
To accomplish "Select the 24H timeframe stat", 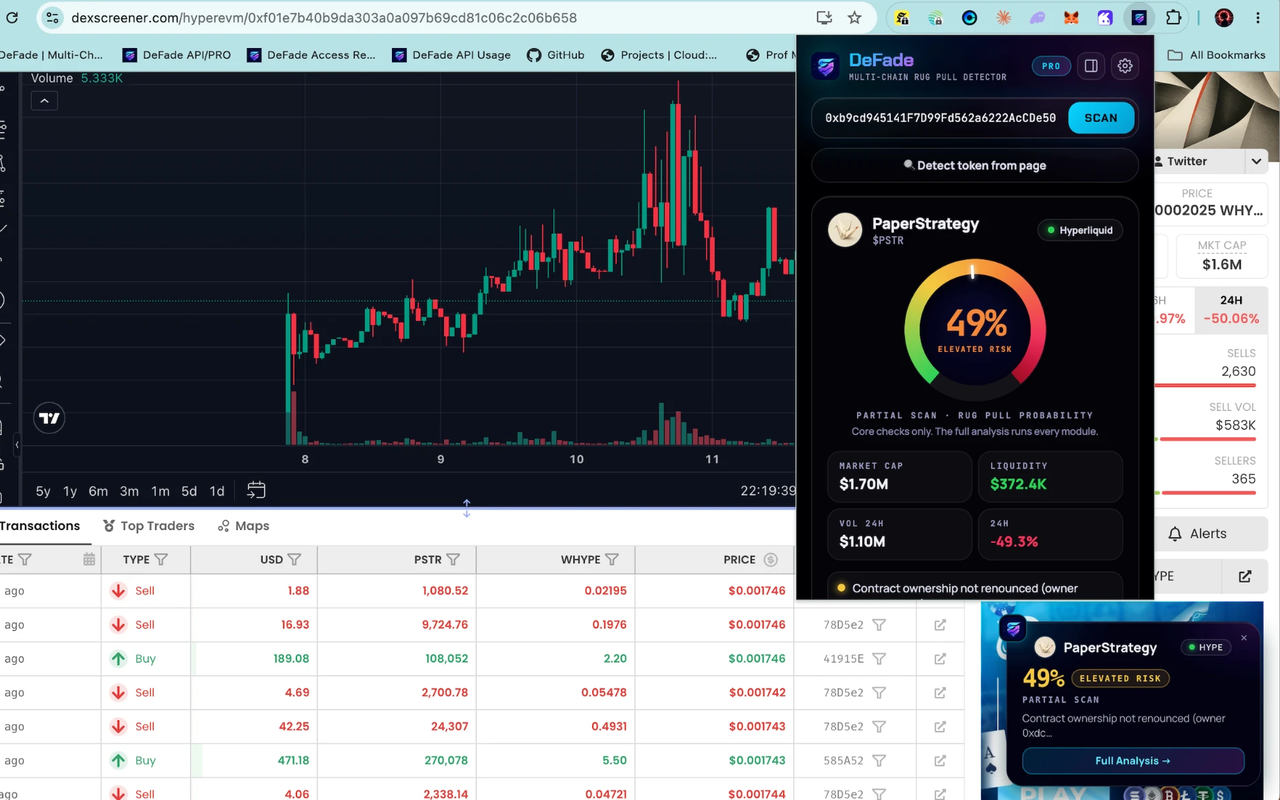I will pos(1231,309).
